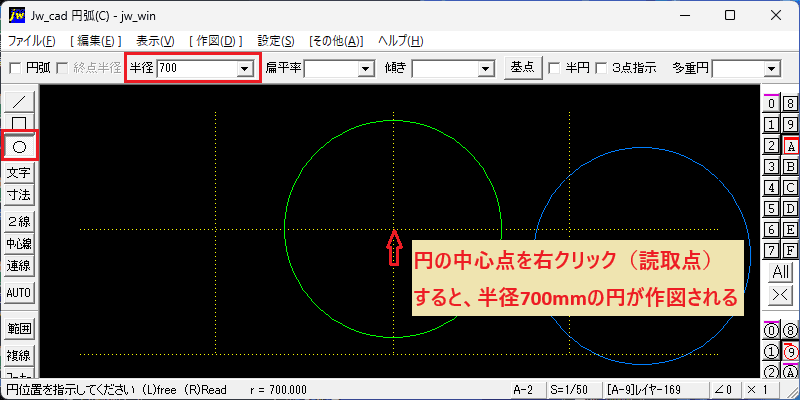Toggle layer 9 square button

790,124
